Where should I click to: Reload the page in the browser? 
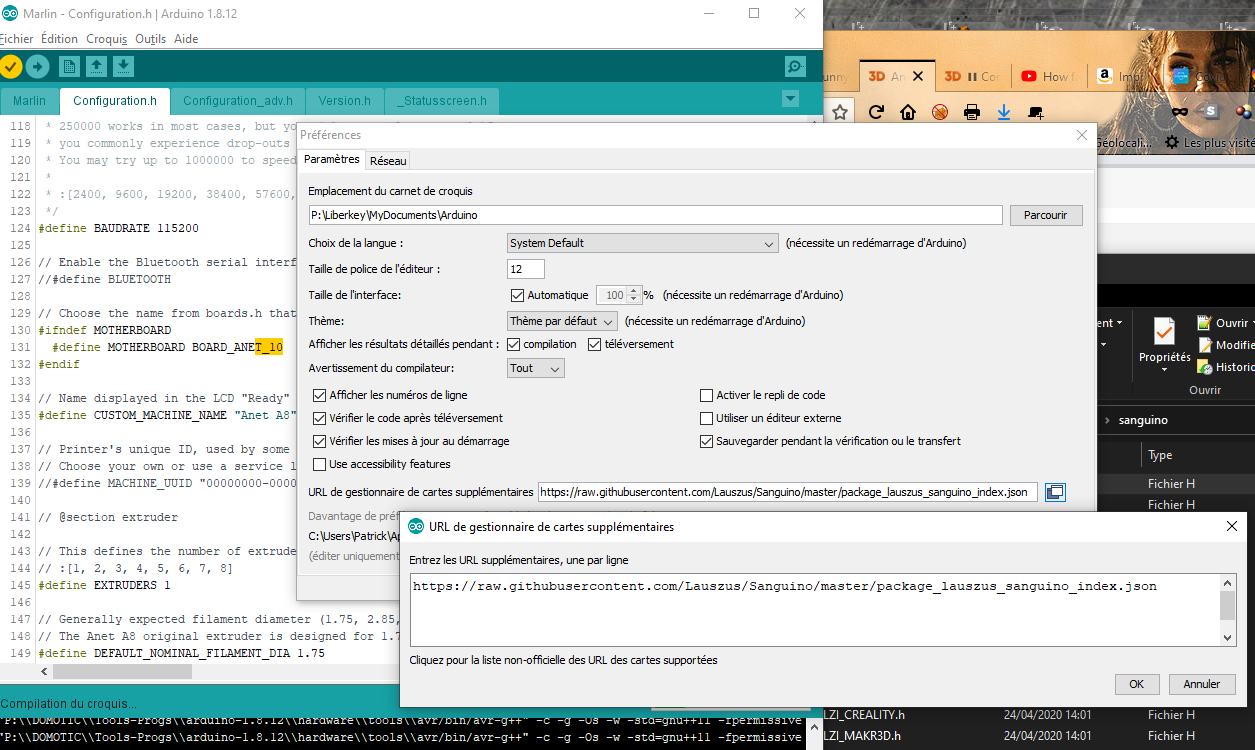click(x=877, y=112)
